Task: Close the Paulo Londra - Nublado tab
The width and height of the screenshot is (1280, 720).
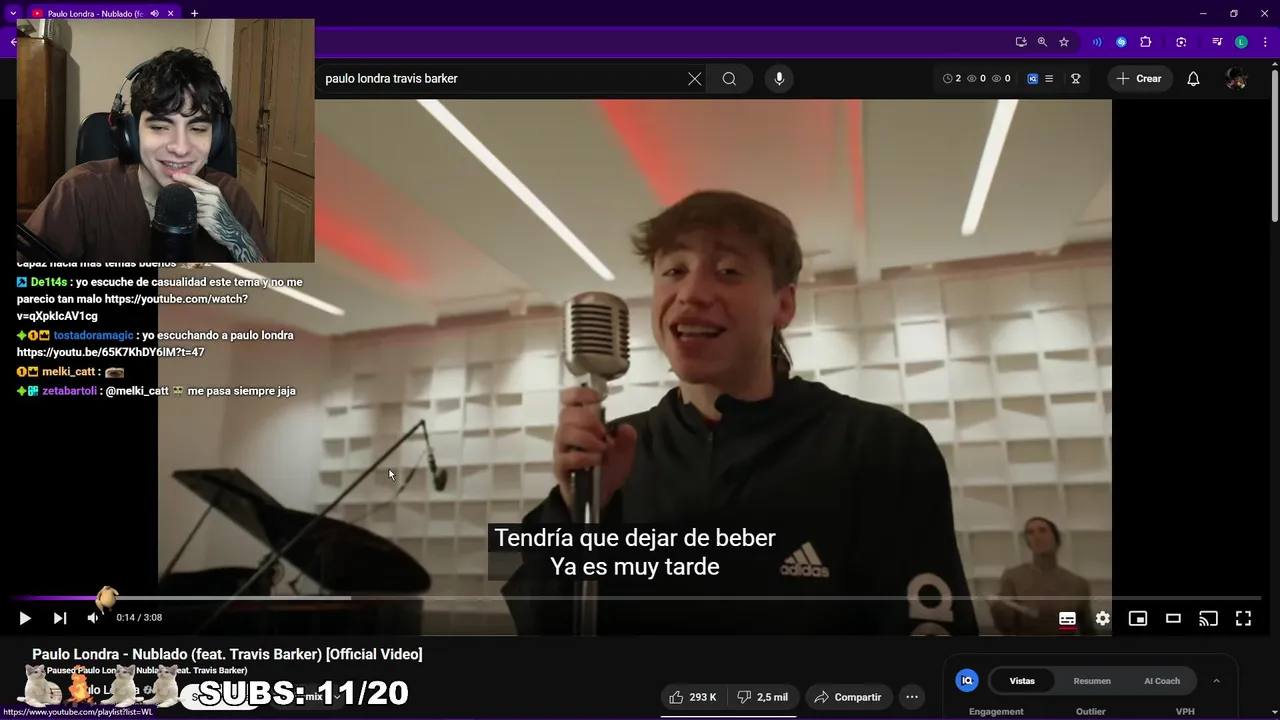Action: (171, 13)
